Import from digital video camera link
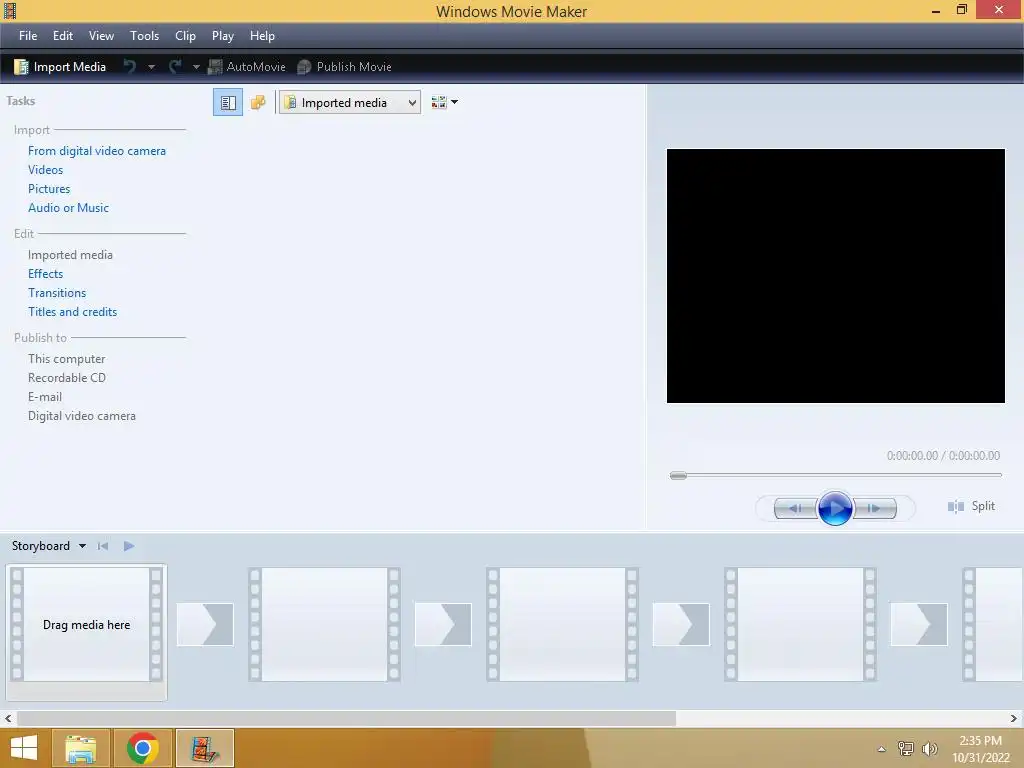The width and height of the screenshot is (1024, 768). [97, 151]
